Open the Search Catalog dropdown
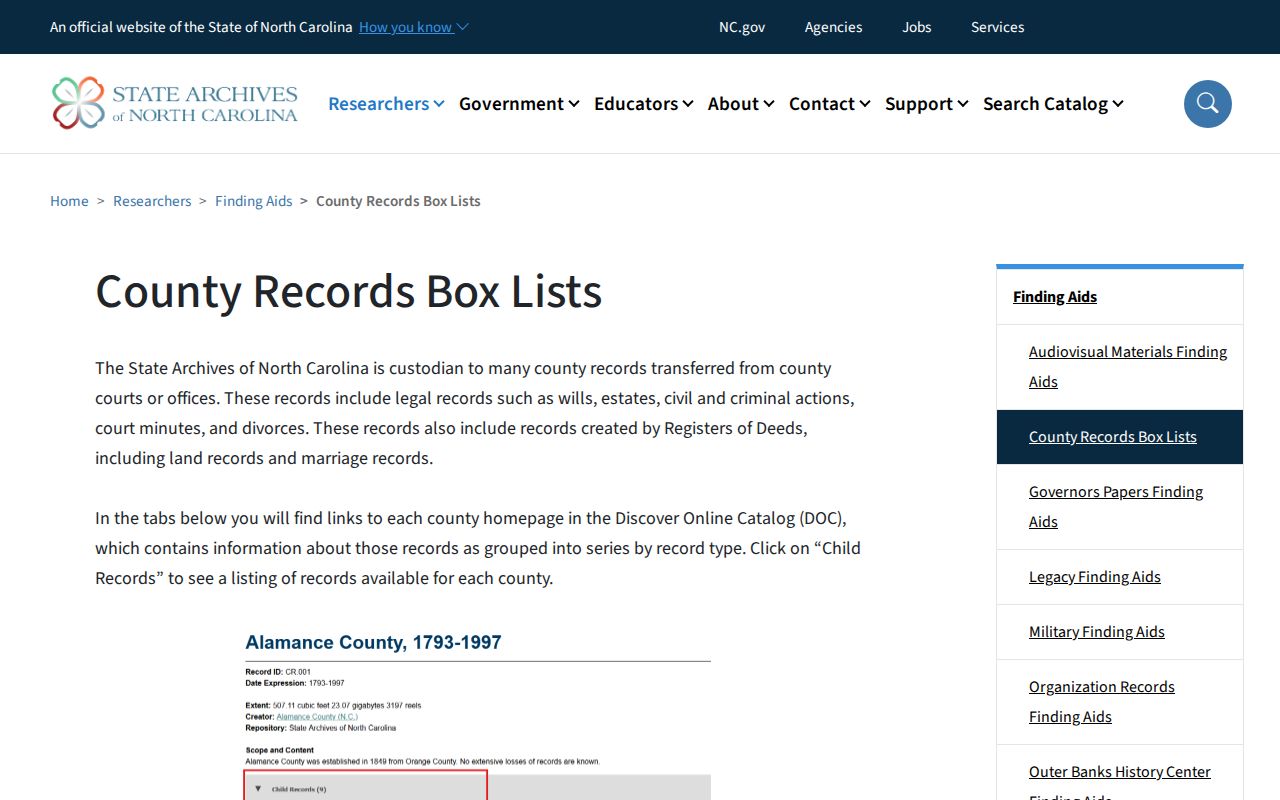Image resolution: width=1280 pixels, height=800 pixels. 1053,104
